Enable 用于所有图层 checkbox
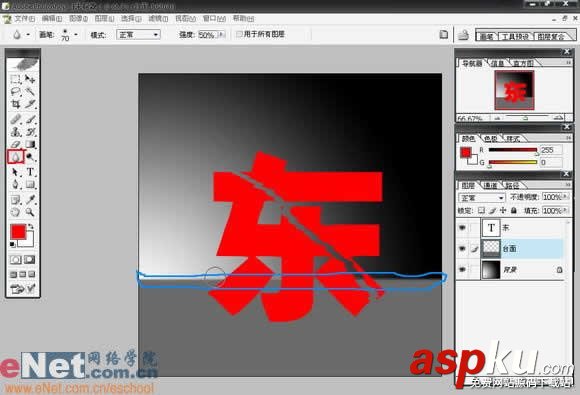 (239, 34)
